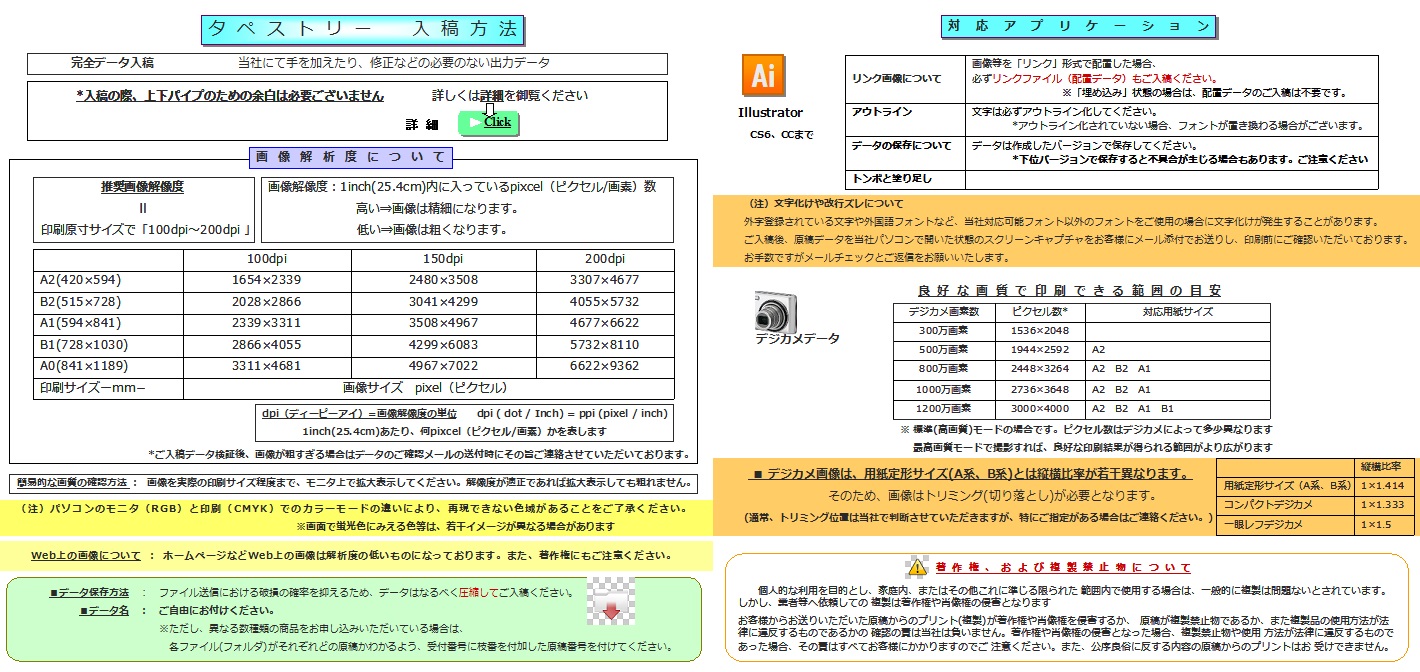The width and height of the screenshot is (1420, 672).
Task: Click the Adobe Illustrator Ai icon
Action: [x=763, y=76]
